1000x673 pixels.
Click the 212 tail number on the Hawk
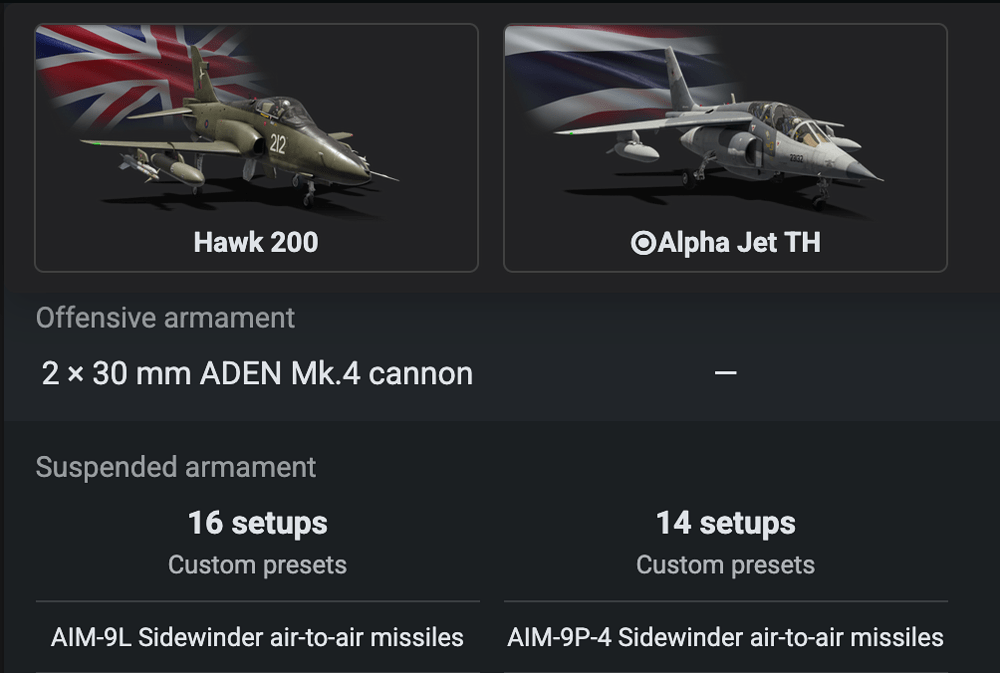click(x=277, y=144)
